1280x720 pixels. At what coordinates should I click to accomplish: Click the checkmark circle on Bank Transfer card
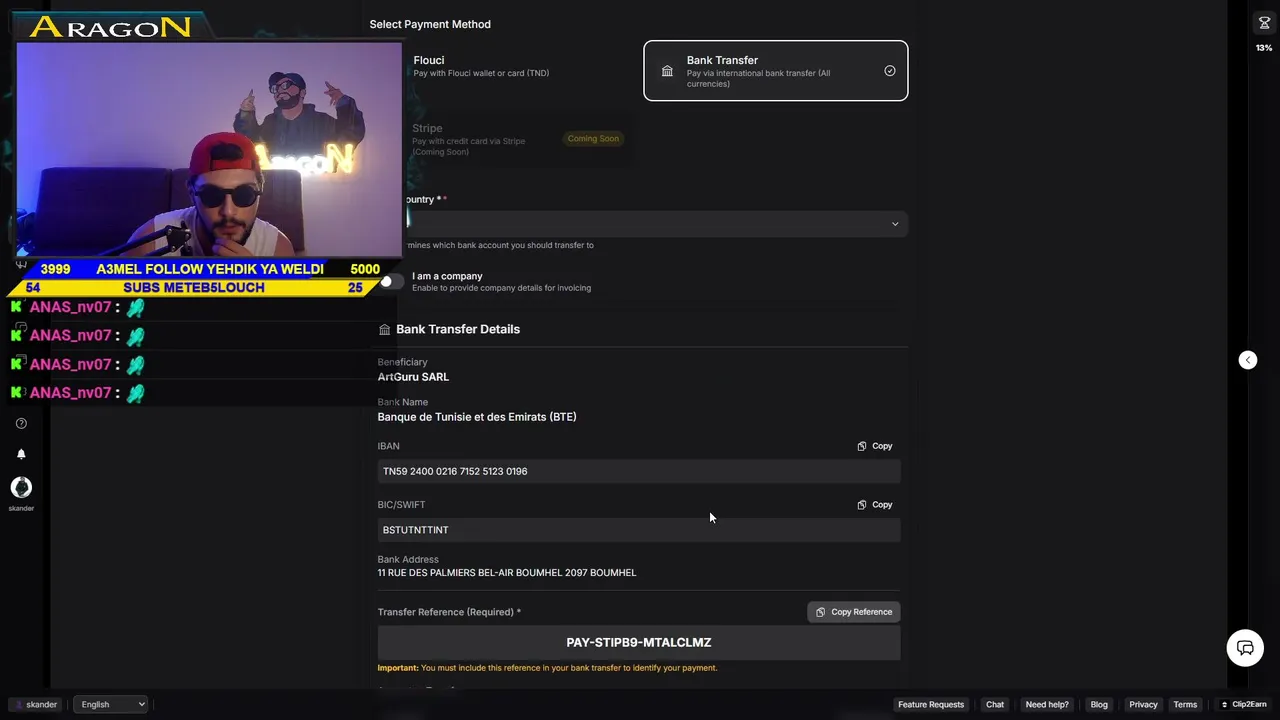[x=890, y=71]
